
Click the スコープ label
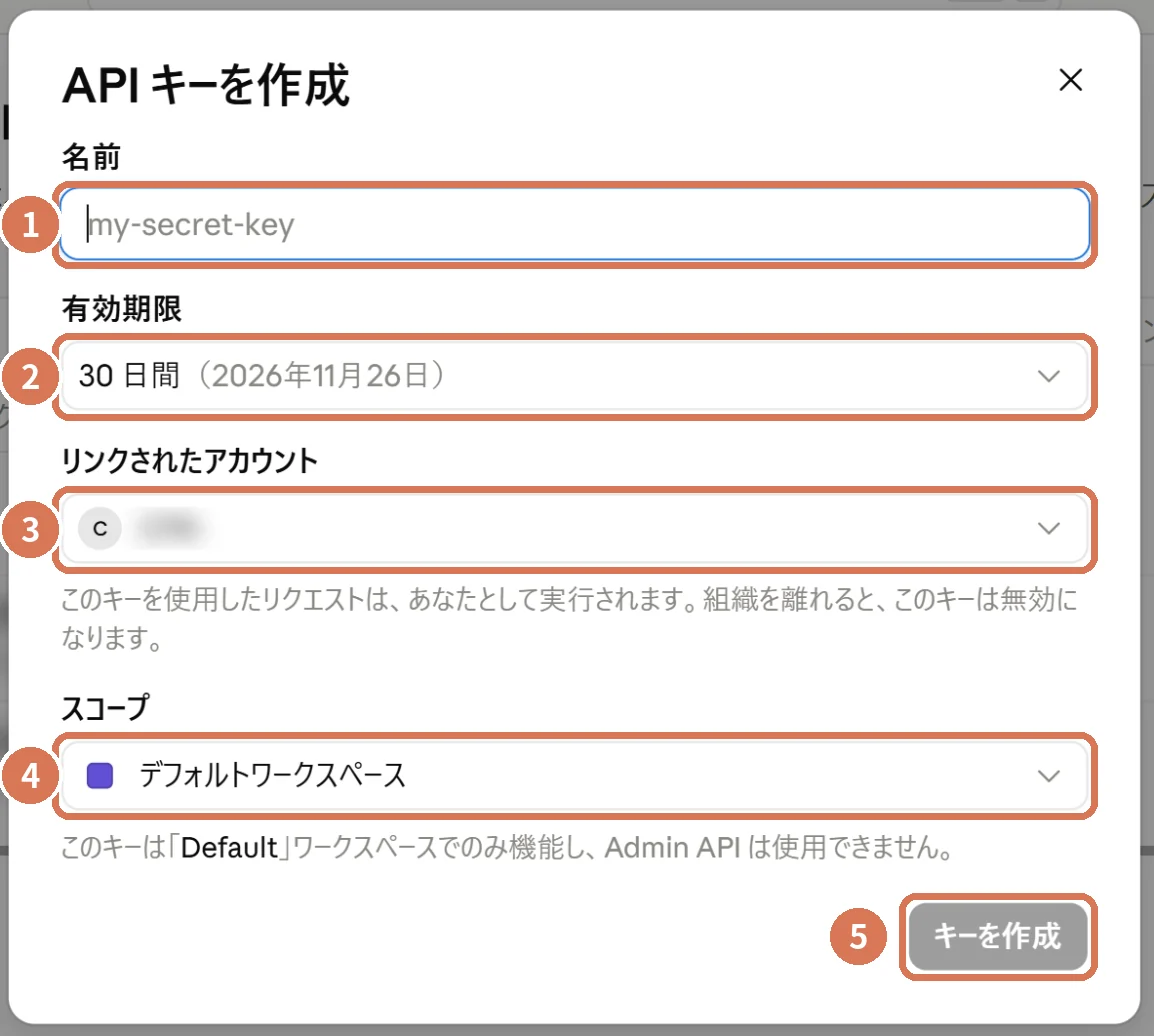105,707
